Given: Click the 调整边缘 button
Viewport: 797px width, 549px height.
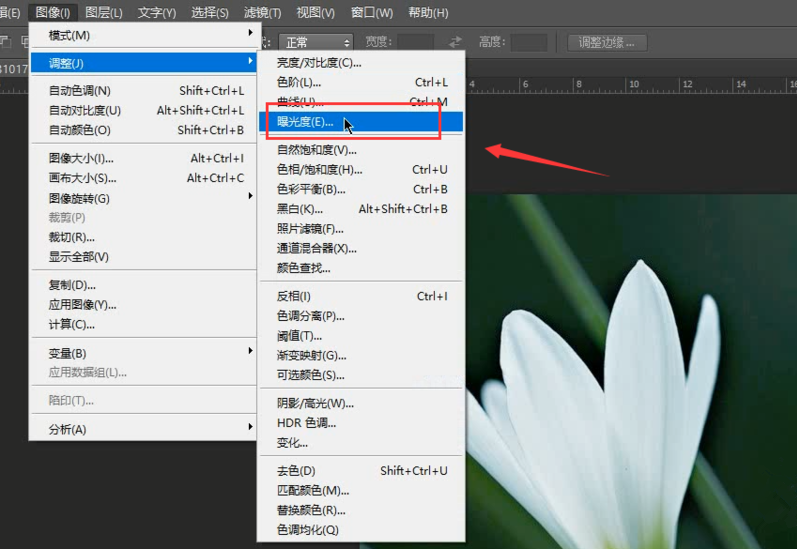Looking at the screenshot, I should tap(607, 43).
